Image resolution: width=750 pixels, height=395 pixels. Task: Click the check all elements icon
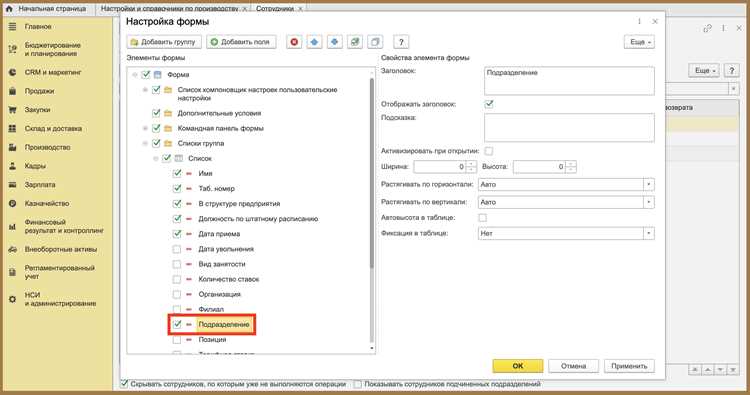click(x=354, y=42)
